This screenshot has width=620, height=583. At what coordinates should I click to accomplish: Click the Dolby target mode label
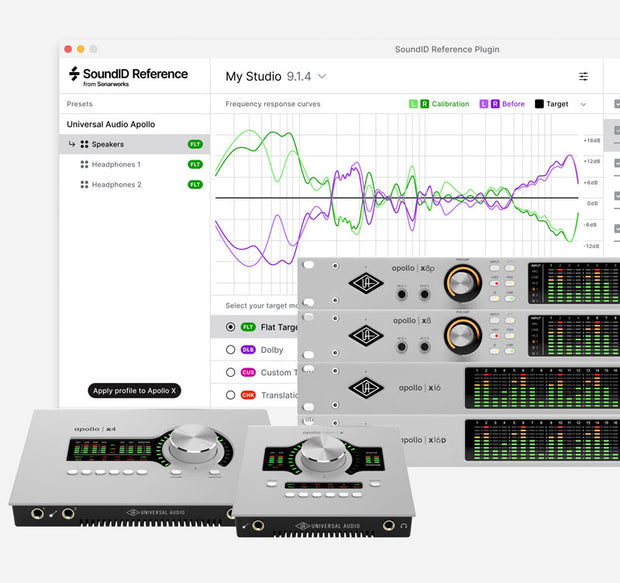tap(272, 350)
